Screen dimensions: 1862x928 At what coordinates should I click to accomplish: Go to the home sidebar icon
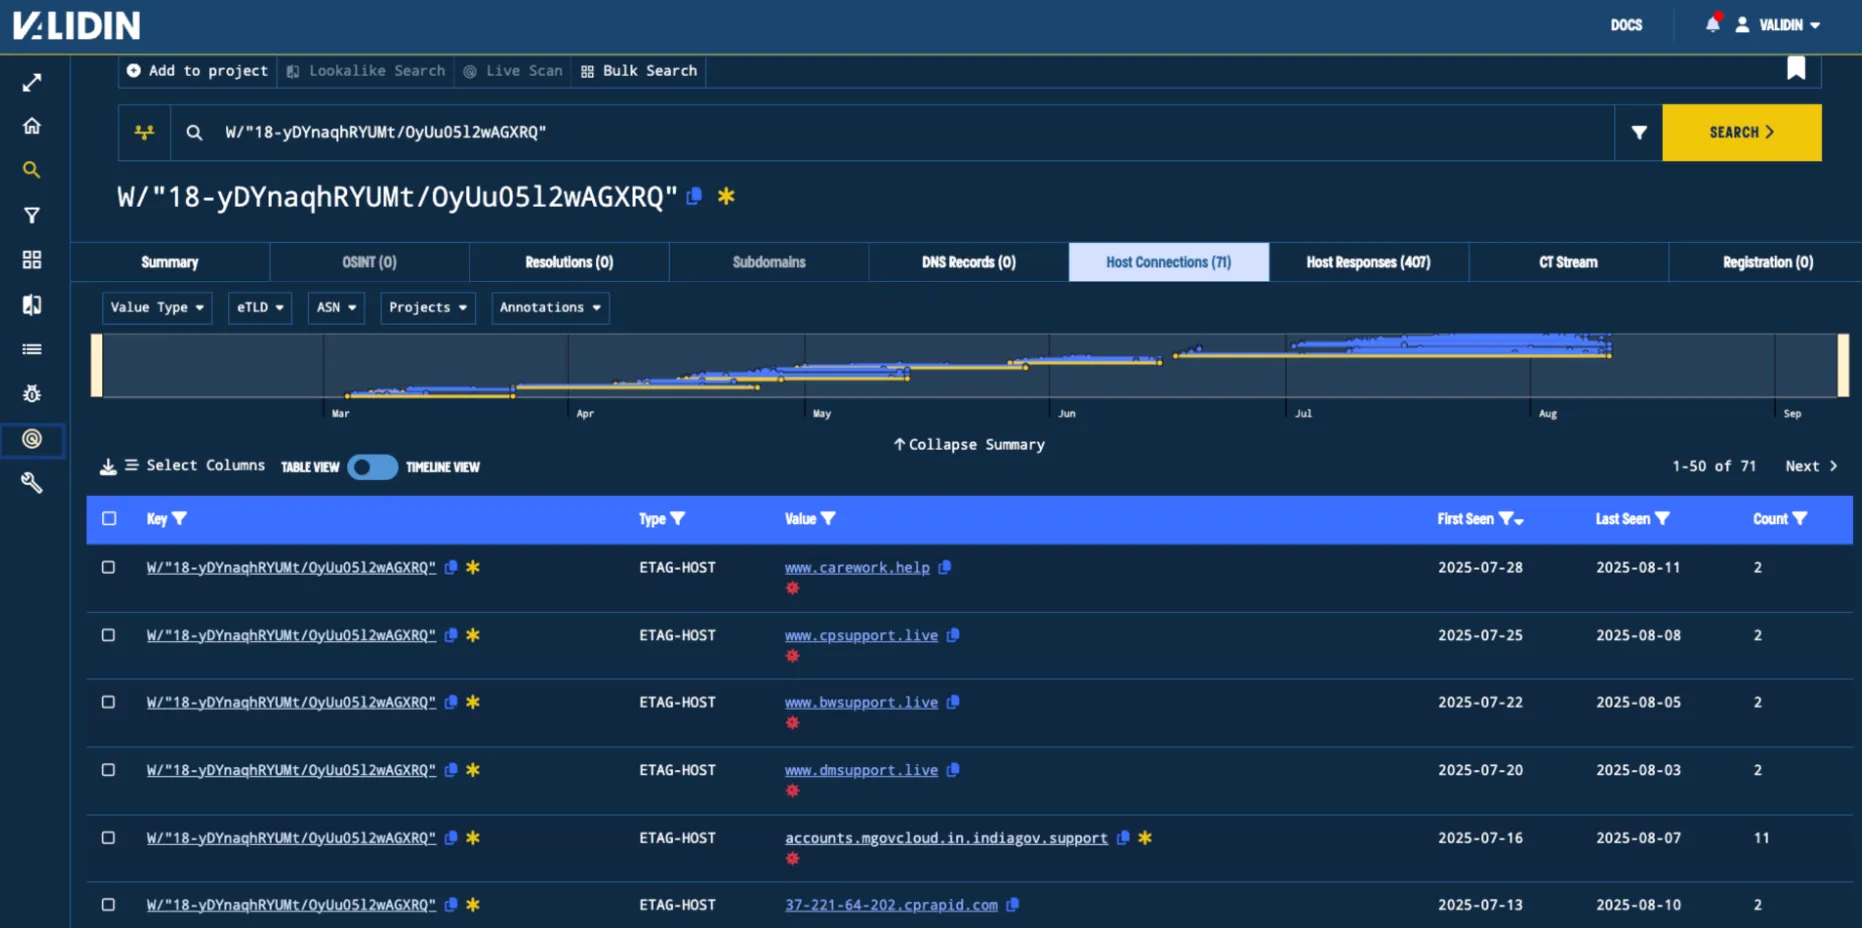pyautogui.click(x=32, y=126)
